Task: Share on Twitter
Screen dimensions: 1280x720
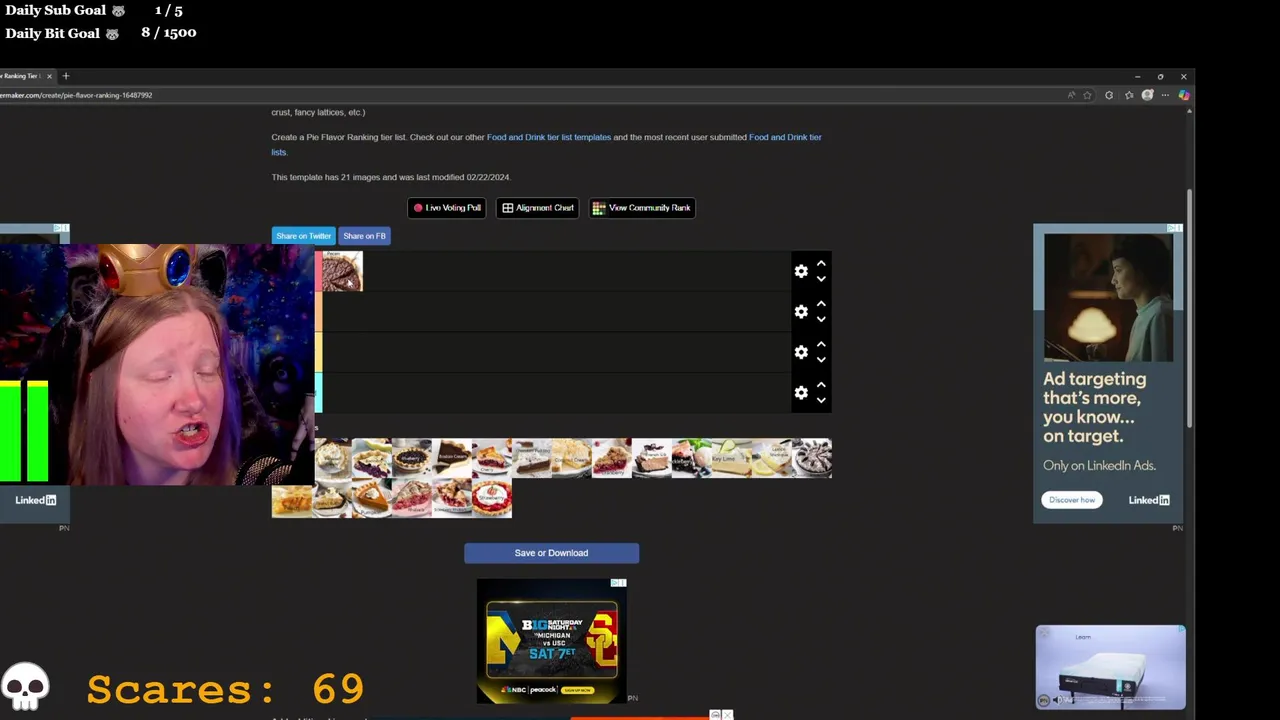Action: (304, 236)
